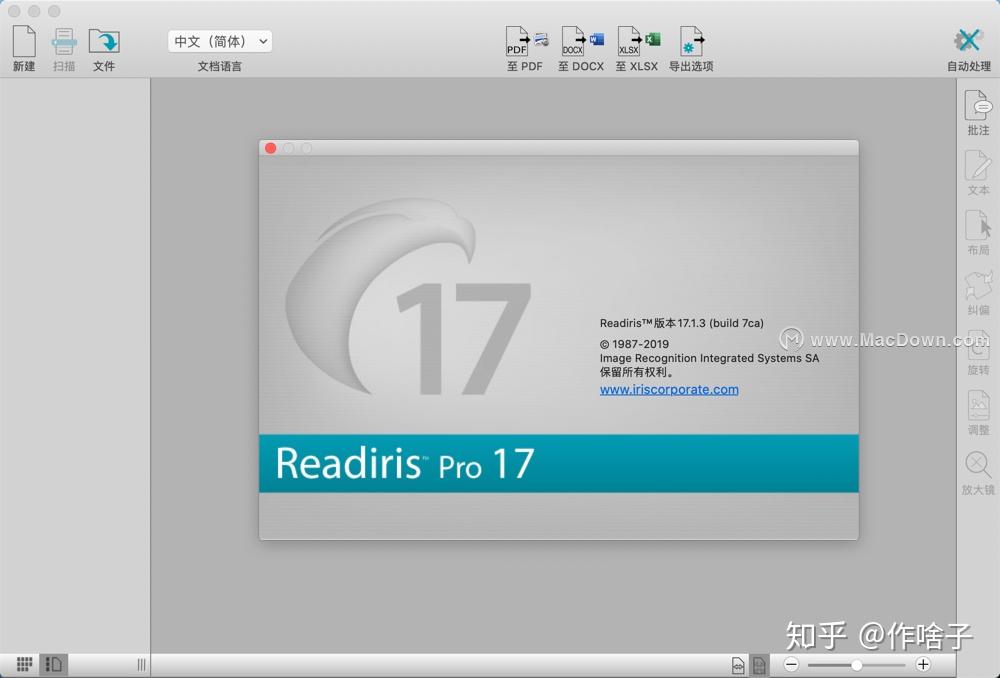The height and width of the screenshot is (678, 1000).
Task: Click the plus button to zoom in
Action: (922, 664)
